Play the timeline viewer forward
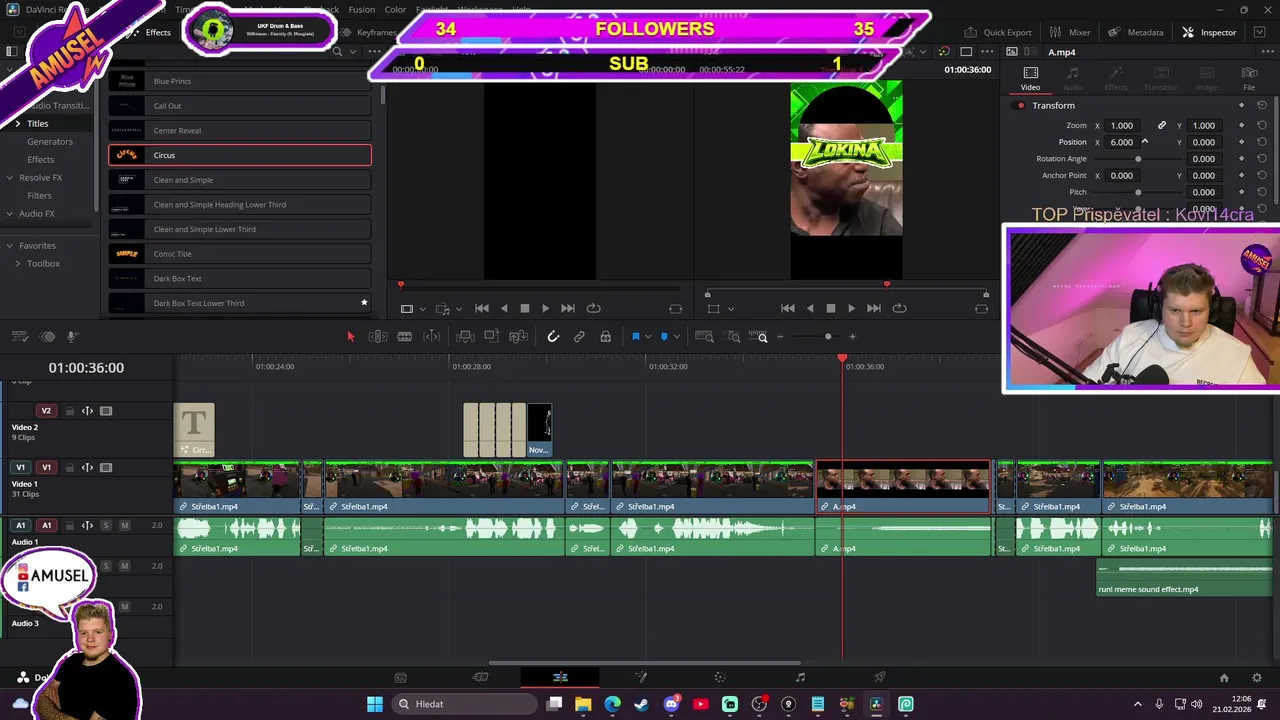Screen dimensions: 1280x720 coord(851,309)
